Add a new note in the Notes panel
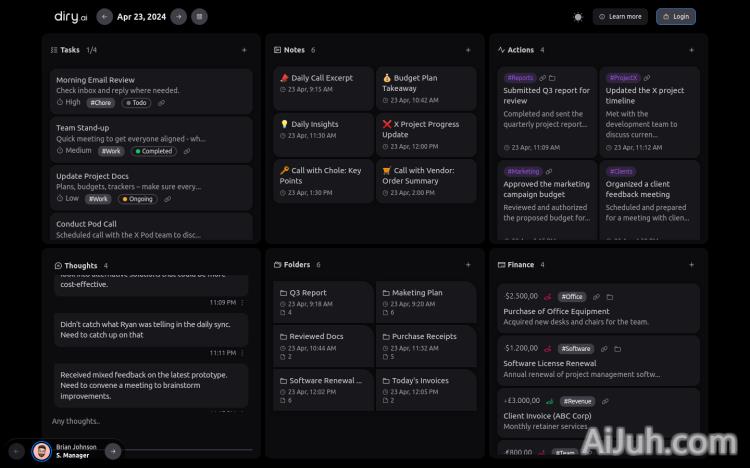The width and height of the screenshot is (750, 468). (468, 50)
